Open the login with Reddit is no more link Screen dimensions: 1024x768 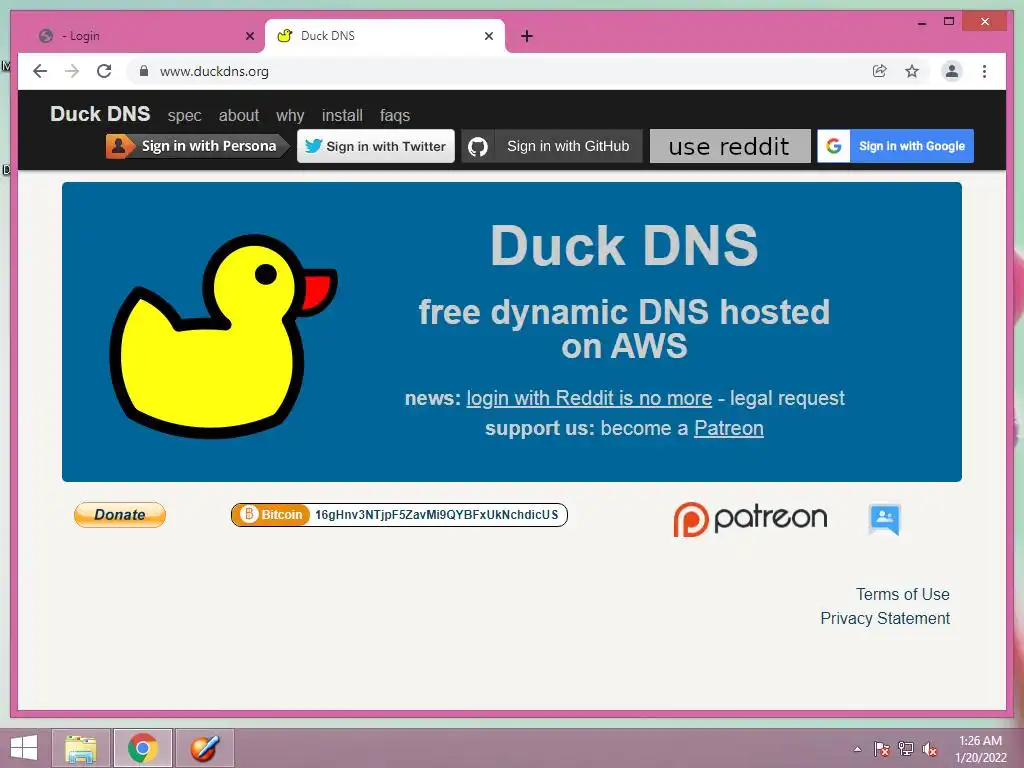click(x=589, y=398)
